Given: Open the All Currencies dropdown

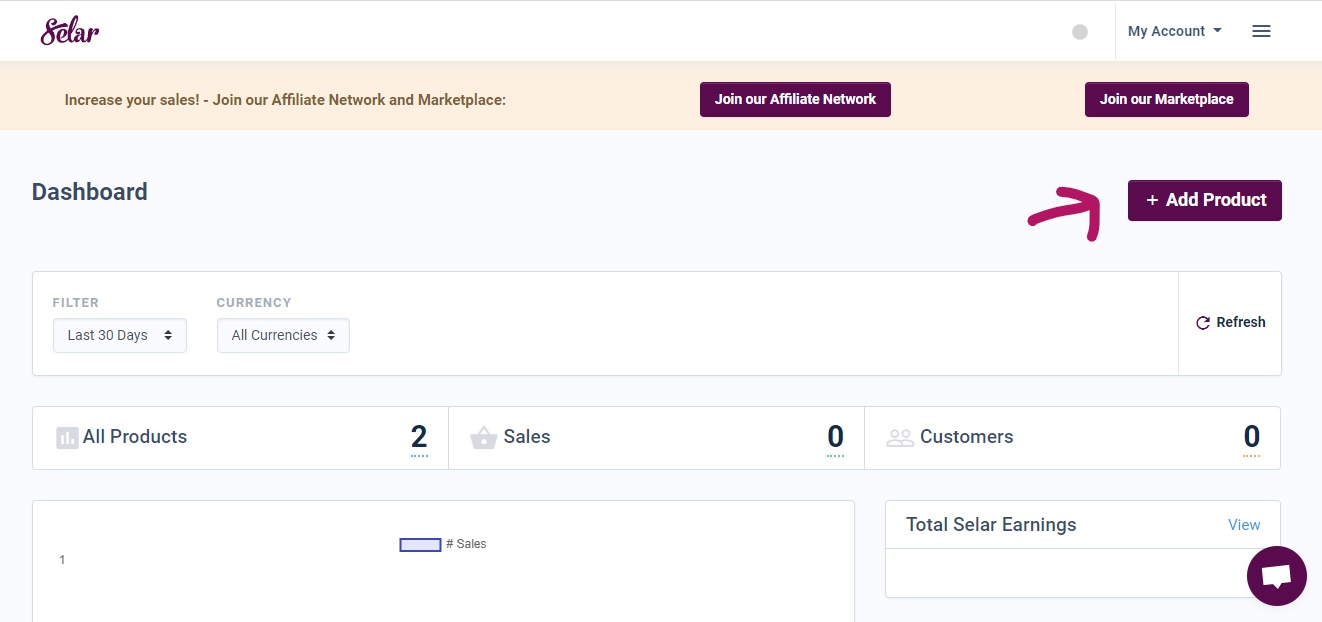Looking at the screenshot, I should tap(283, 335).
